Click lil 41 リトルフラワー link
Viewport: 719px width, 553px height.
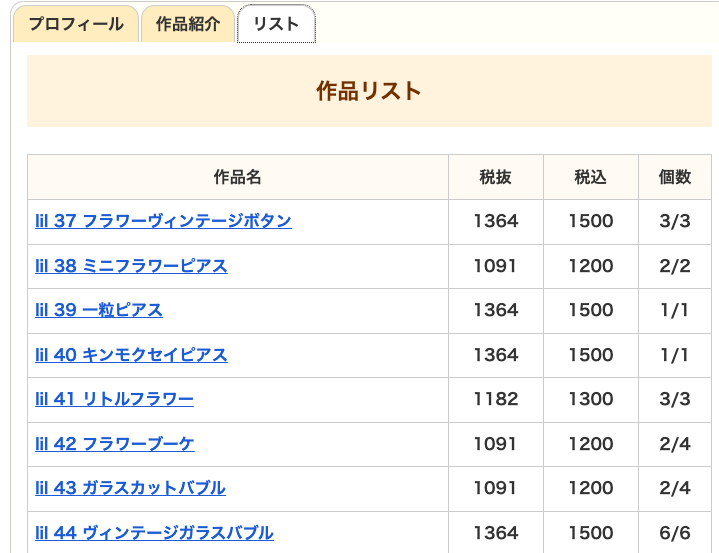tap(114, 399)
